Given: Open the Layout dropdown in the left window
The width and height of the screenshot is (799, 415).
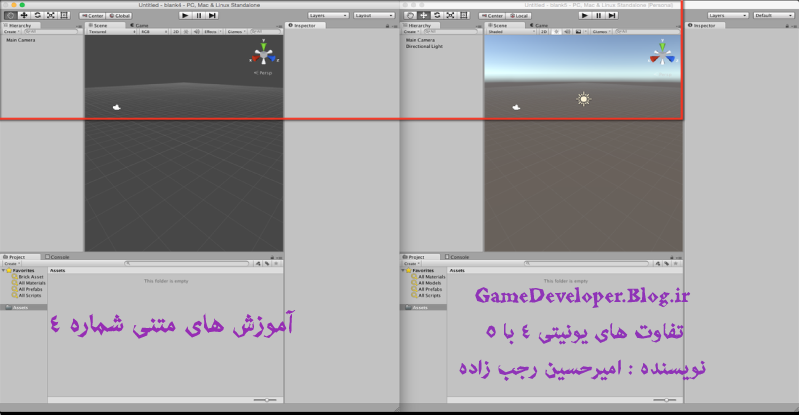Looking at the screenshot, I should [x=374, y=15].
